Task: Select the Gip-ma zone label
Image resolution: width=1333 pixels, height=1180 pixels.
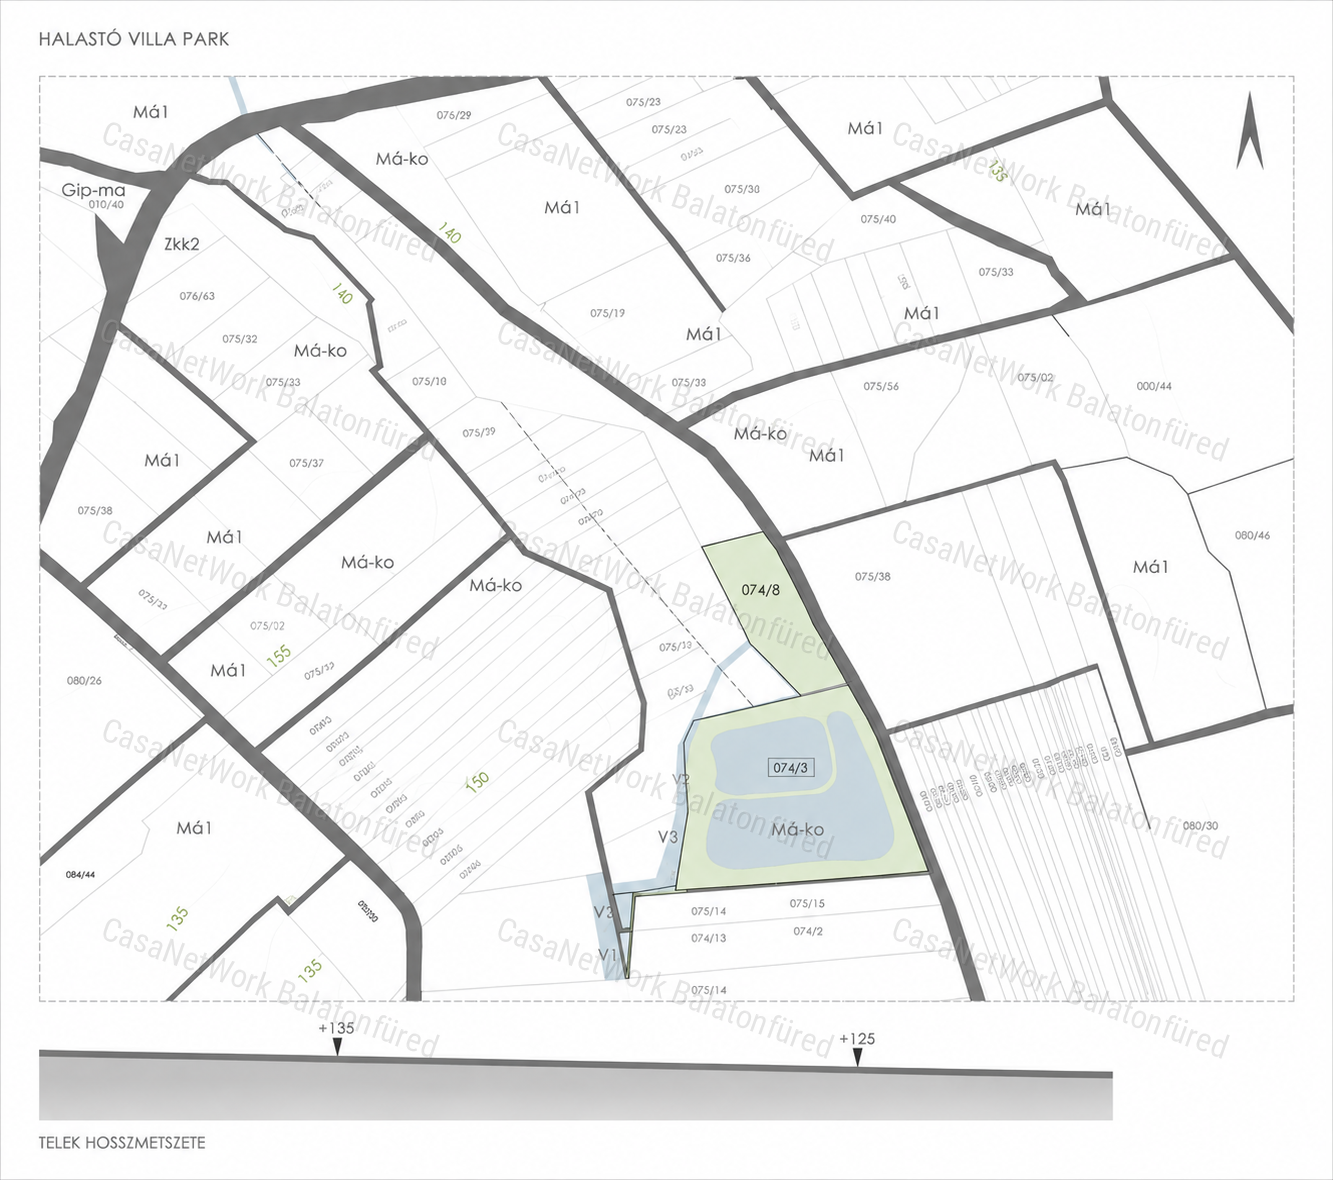Action: click(94, 190)
